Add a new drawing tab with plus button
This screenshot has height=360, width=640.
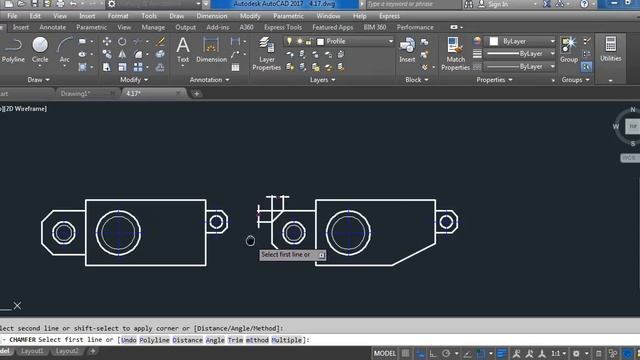pyautogui.click(x=196, y=94)
